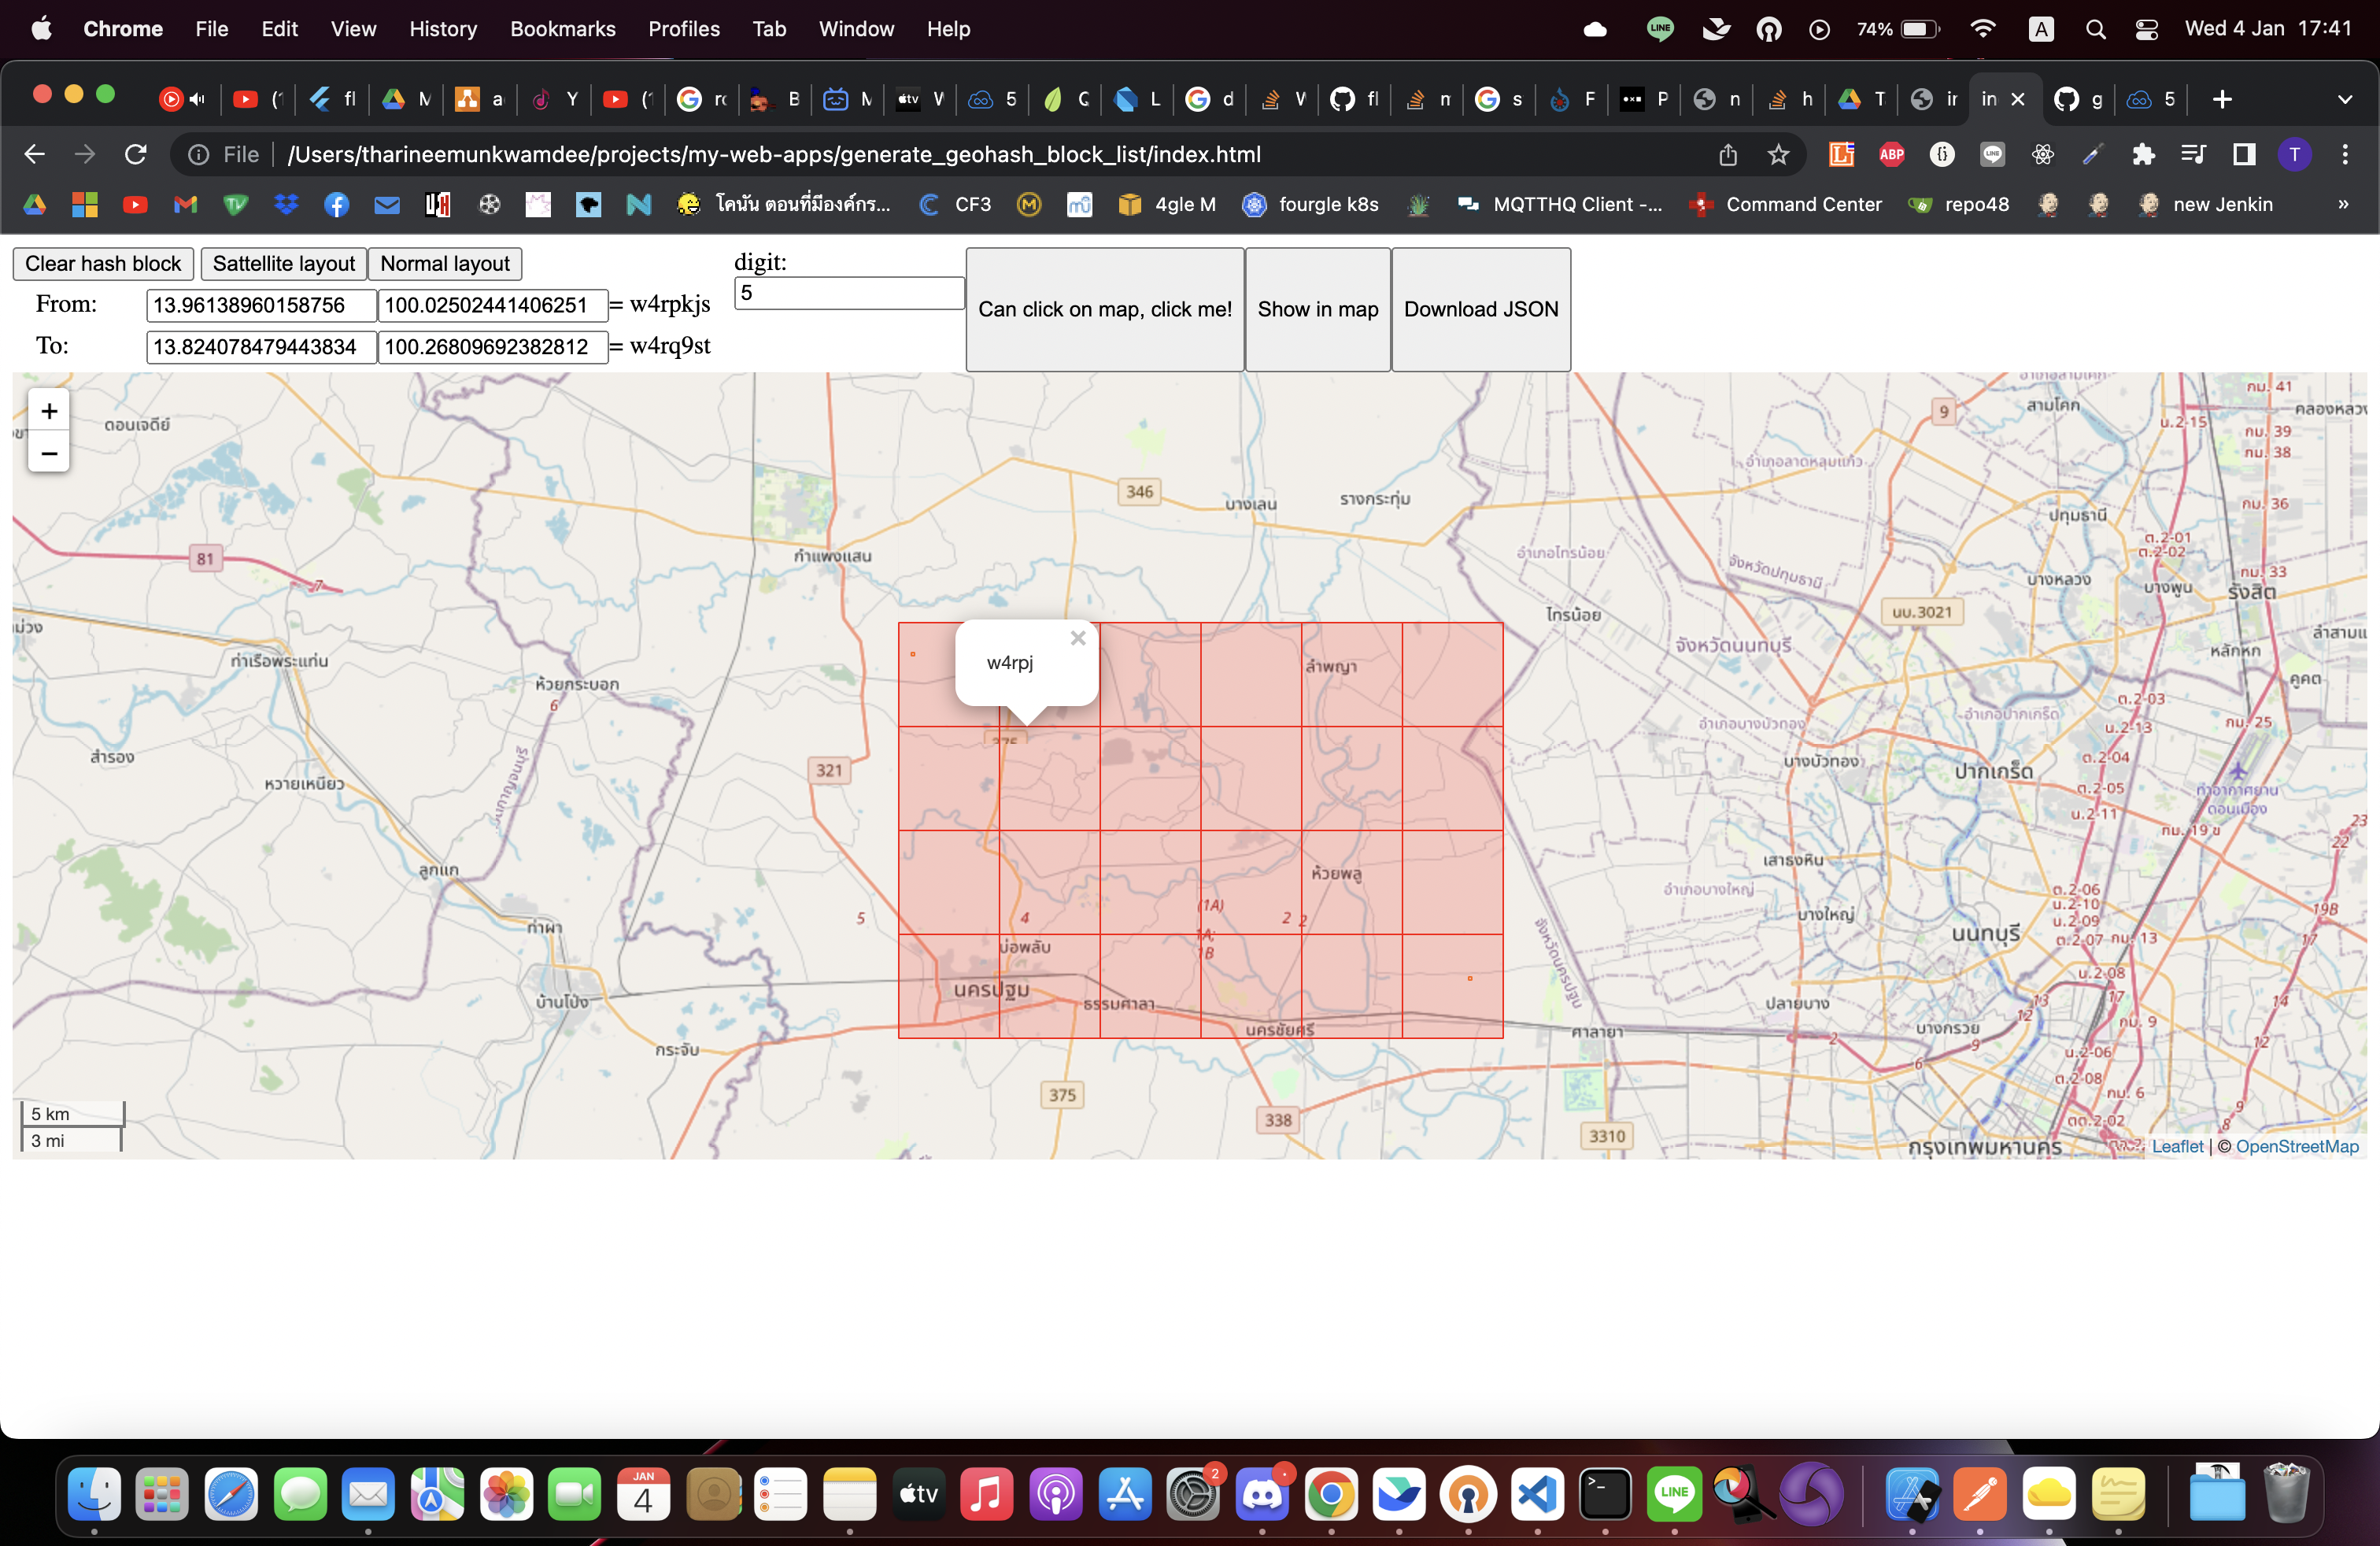The height and width of the screenshot is (1546, 2380).
Task: Open the OpenStreetMap attribution link
Action: coord(2297,1146)
